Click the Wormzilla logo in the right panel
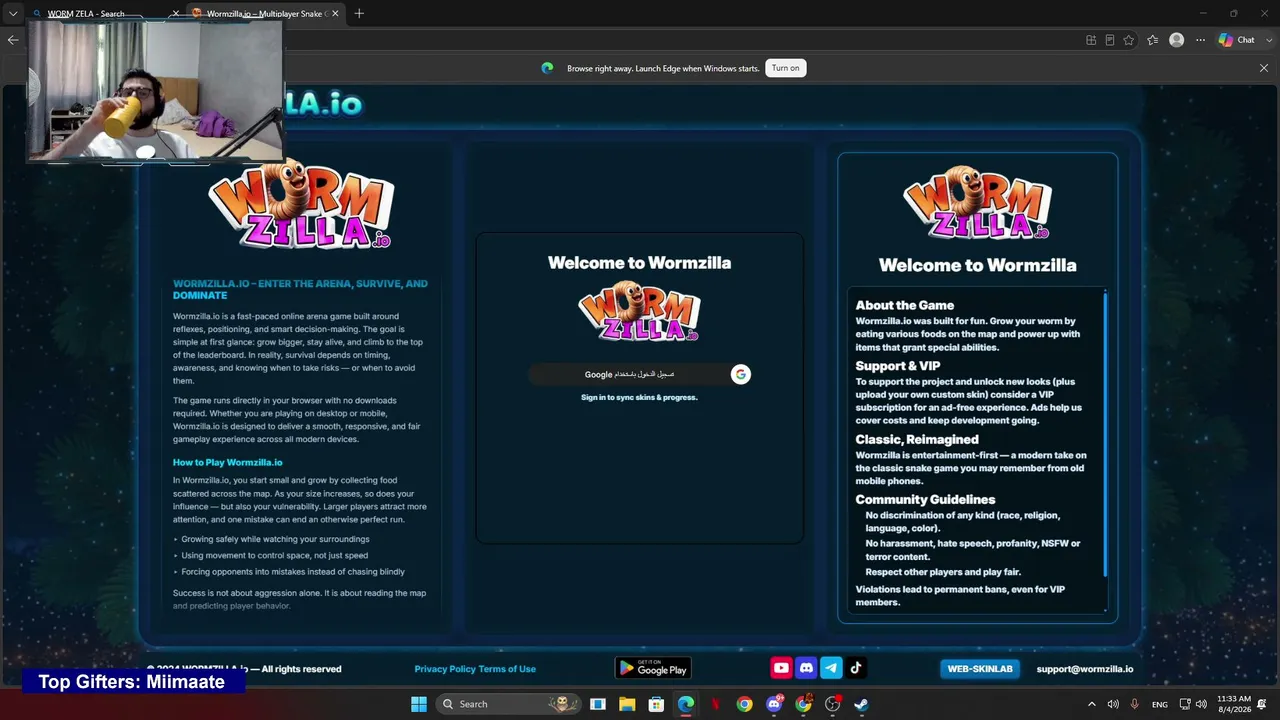This screenshot has height=720, width=1280. point(977,203)
